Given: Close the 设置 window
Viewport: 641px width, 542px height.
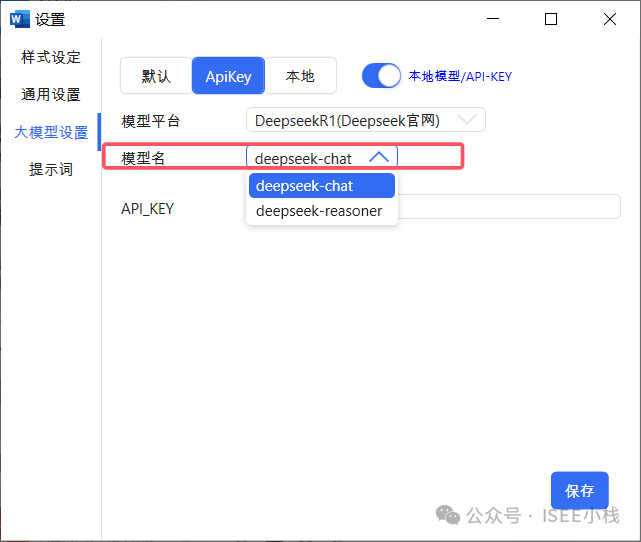Looking at the screenshot, I should [610, 19].
